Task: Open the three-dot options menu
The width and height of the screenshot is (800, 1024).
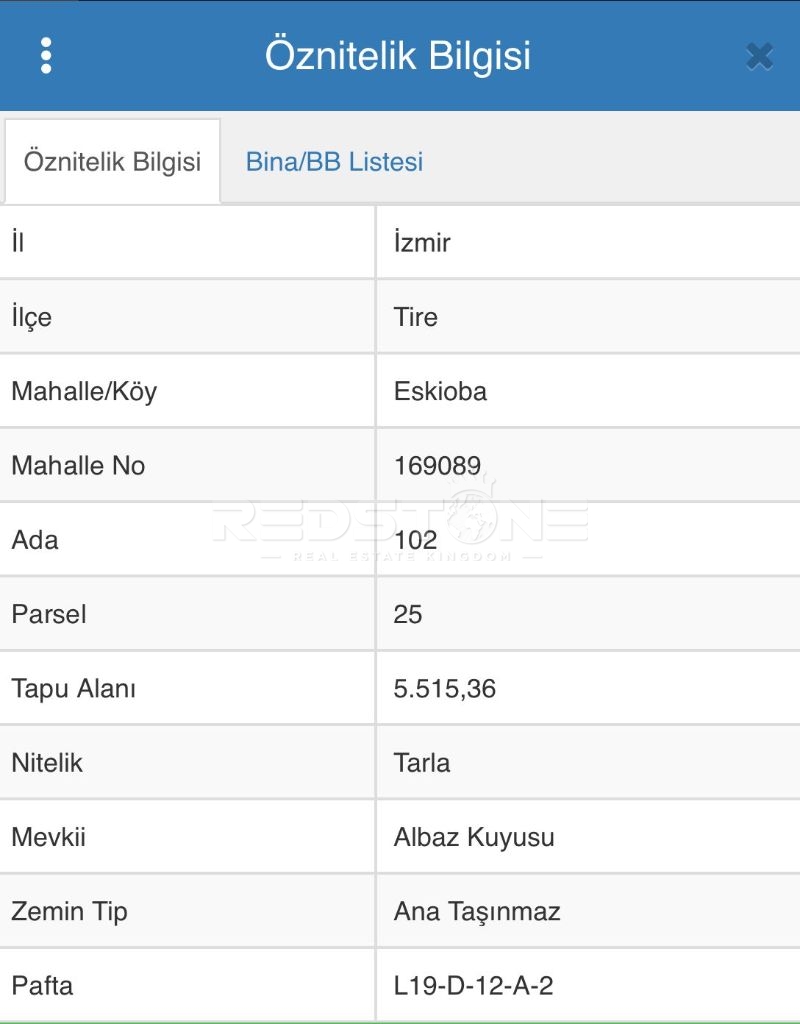Action: [x=46, y=56]
